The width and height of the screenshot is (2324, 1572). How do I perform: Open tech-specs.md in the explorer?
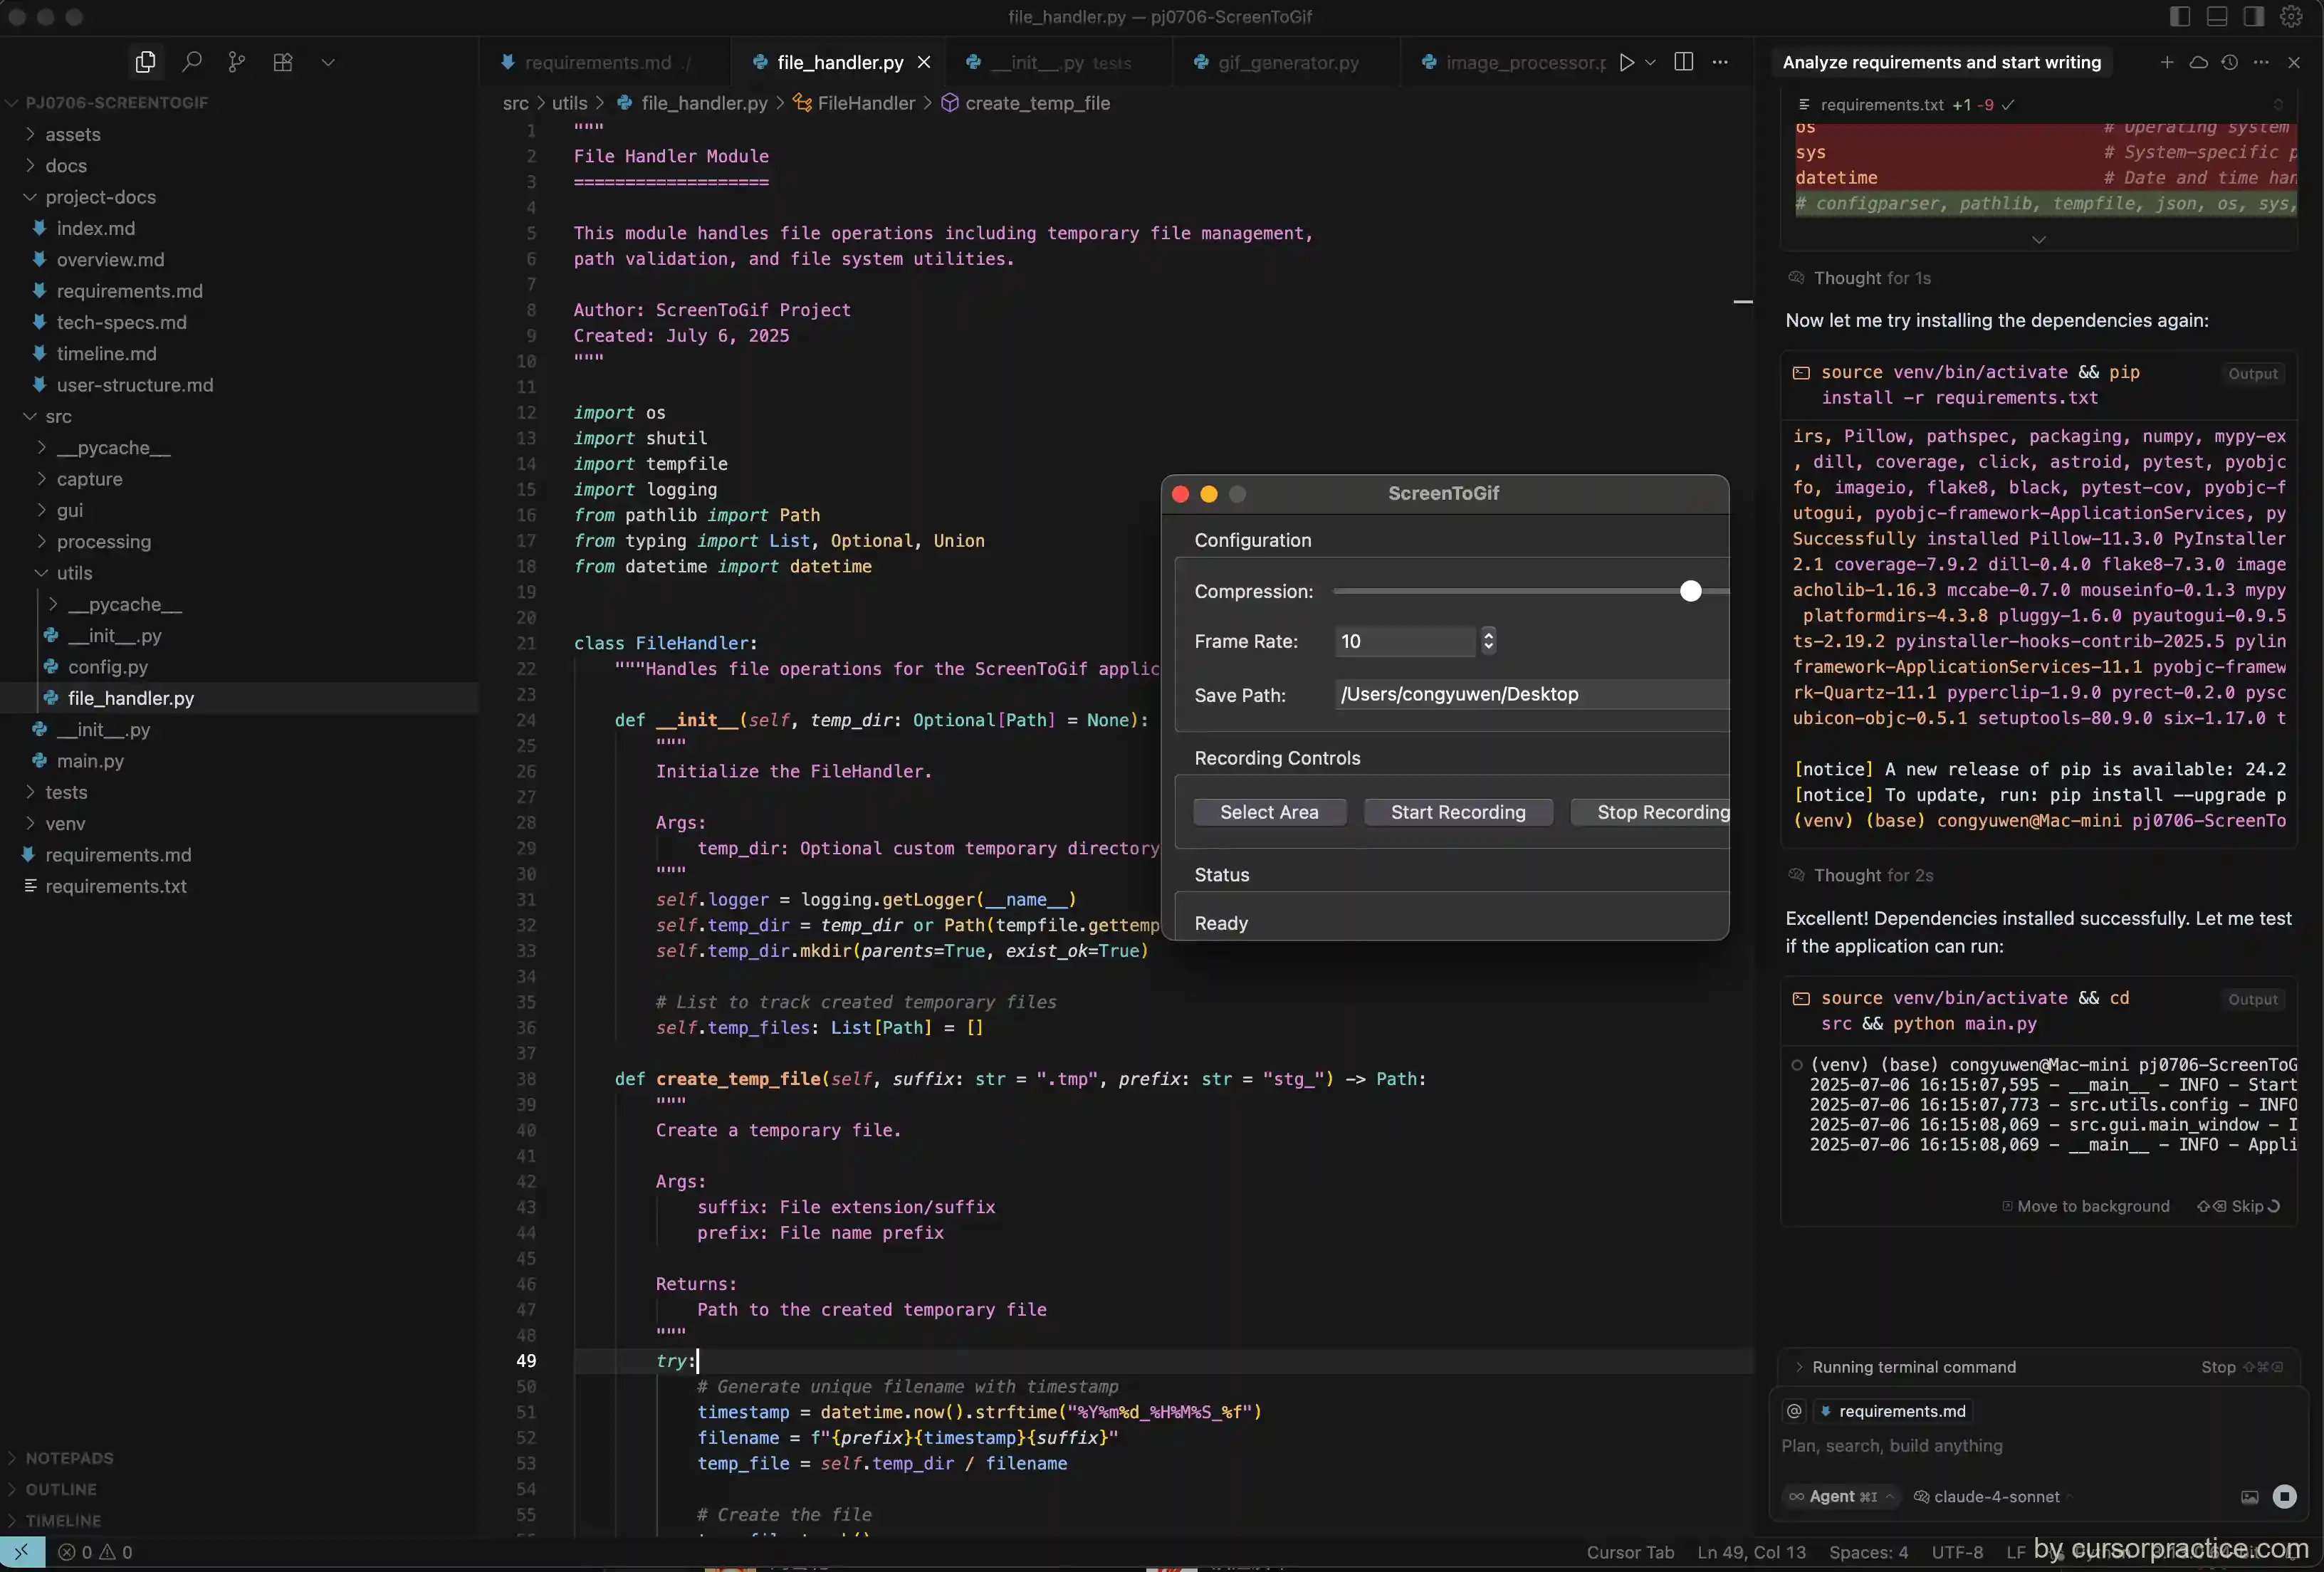point(121,322)
